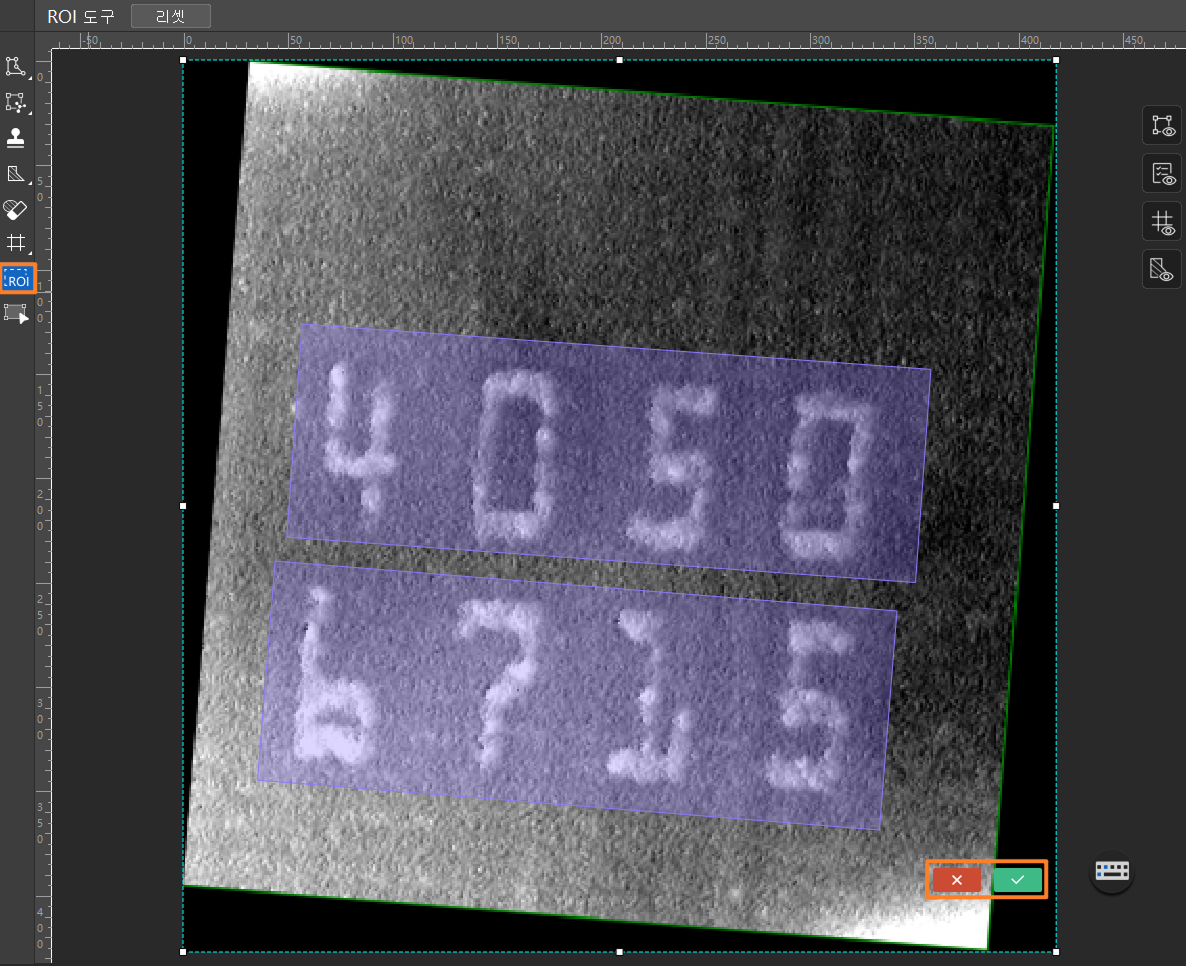Click the bottom-center resize handle of the frame

point(619,952)
